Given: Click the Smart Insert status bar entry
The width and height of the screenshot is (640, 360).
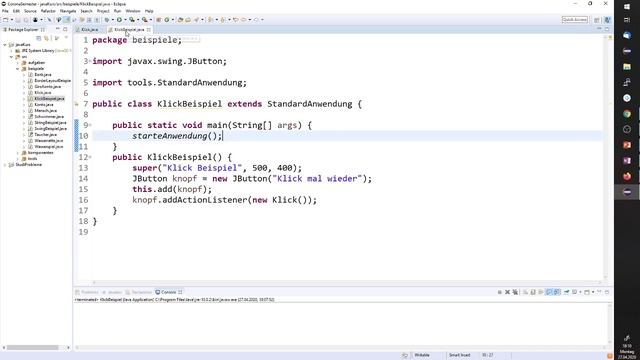Looking at the screenshot, I should (x=460, y=356).
